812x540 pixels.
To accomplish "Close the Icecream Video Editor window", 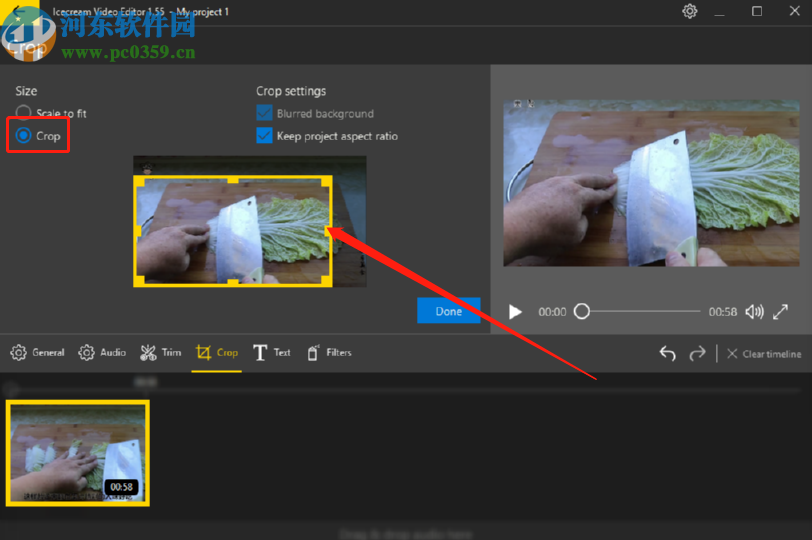I will (x=794, y=11).
